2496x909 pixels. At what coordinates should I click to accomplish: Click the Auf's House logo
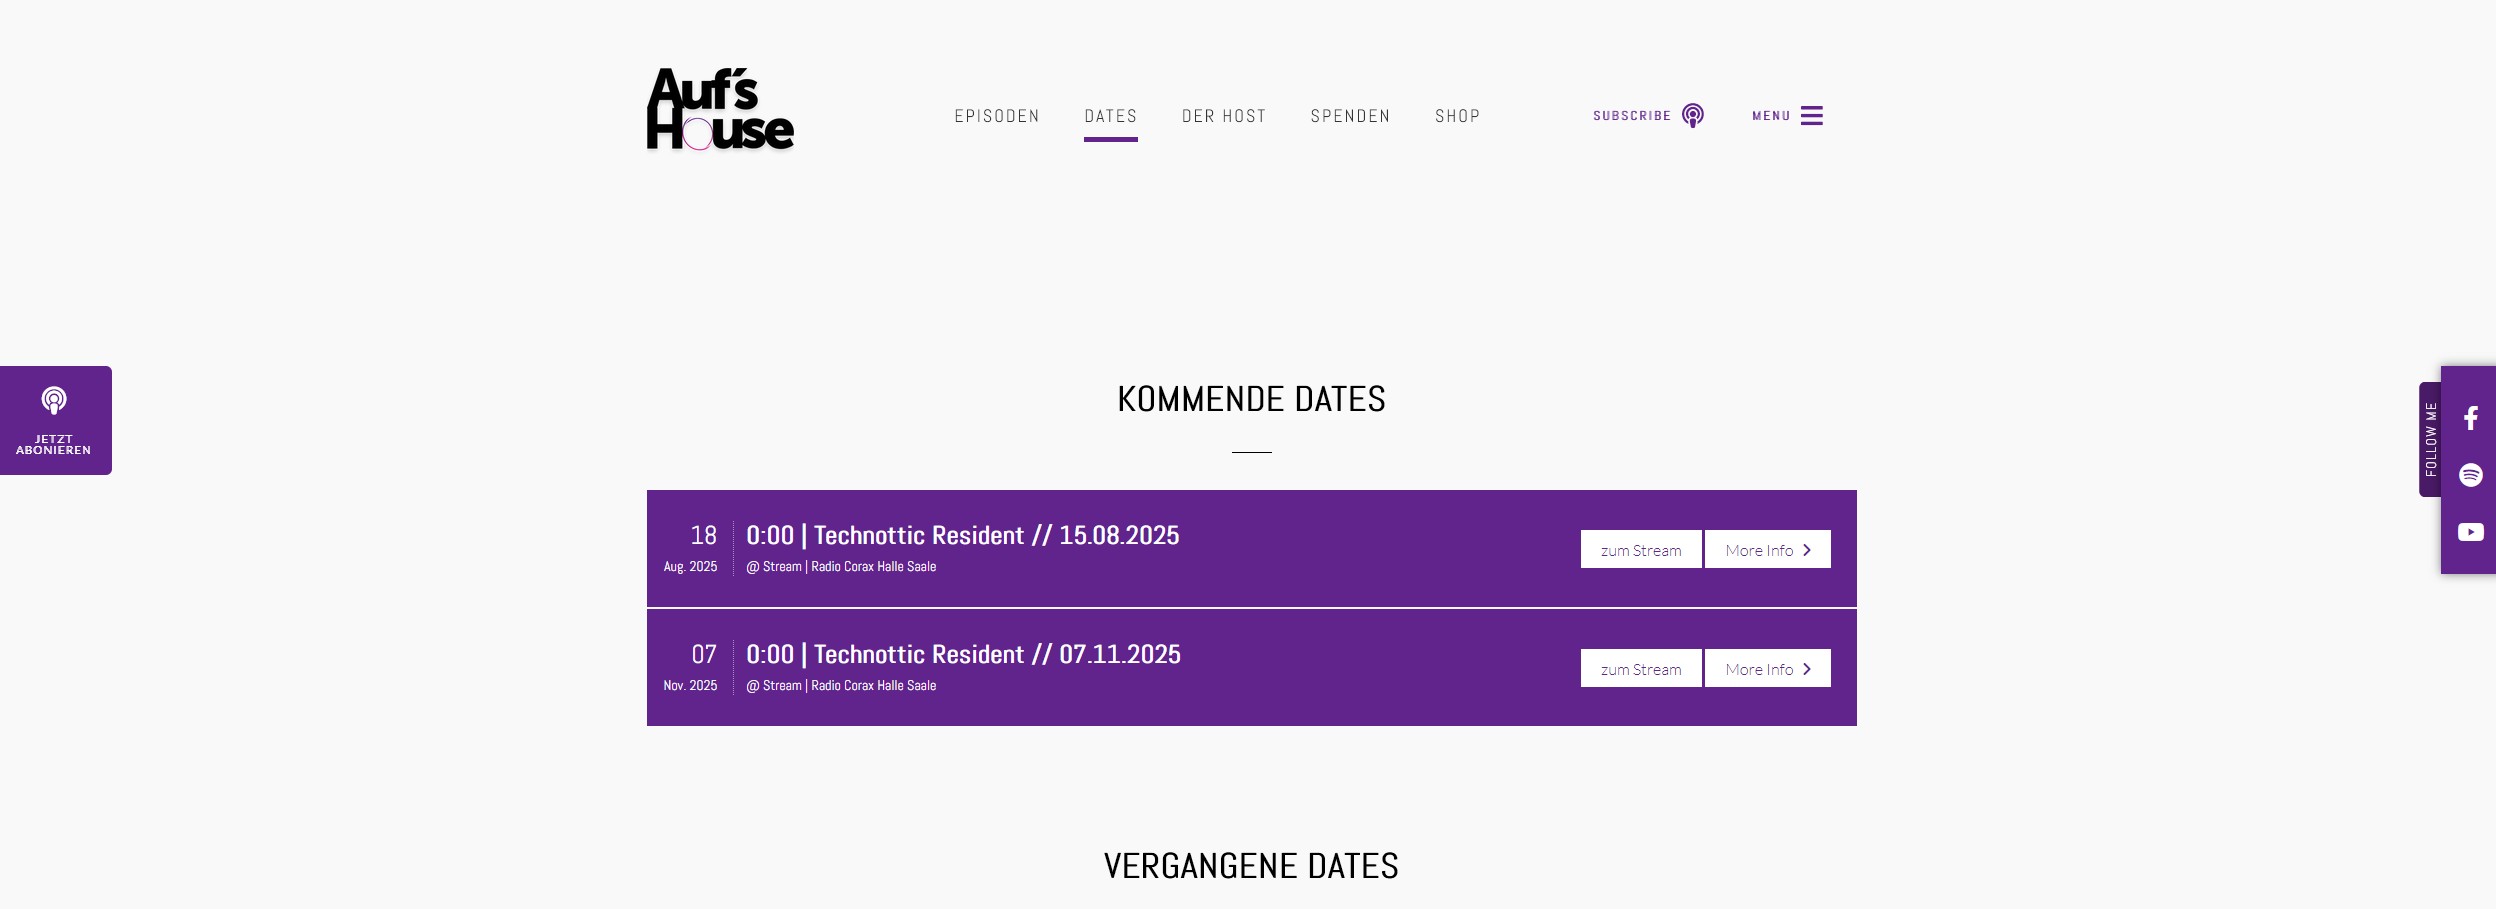point(720,109)
